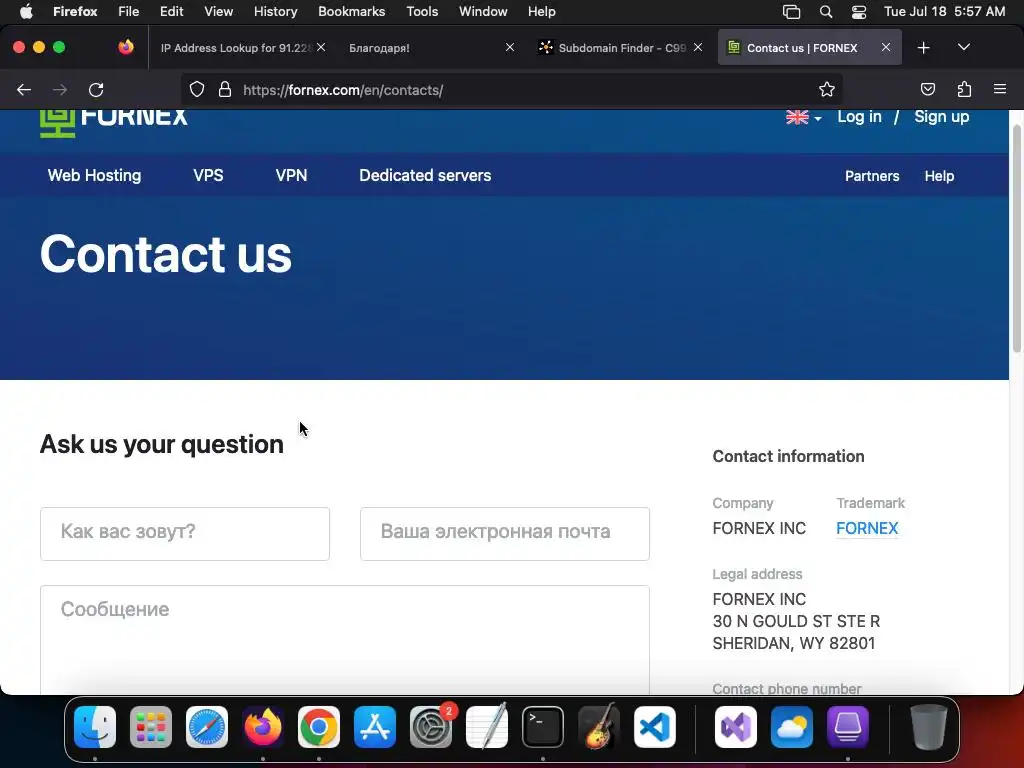Reload the page with the refresh icon
This screenshot has height=768, width=1024.
coord(96,90)
